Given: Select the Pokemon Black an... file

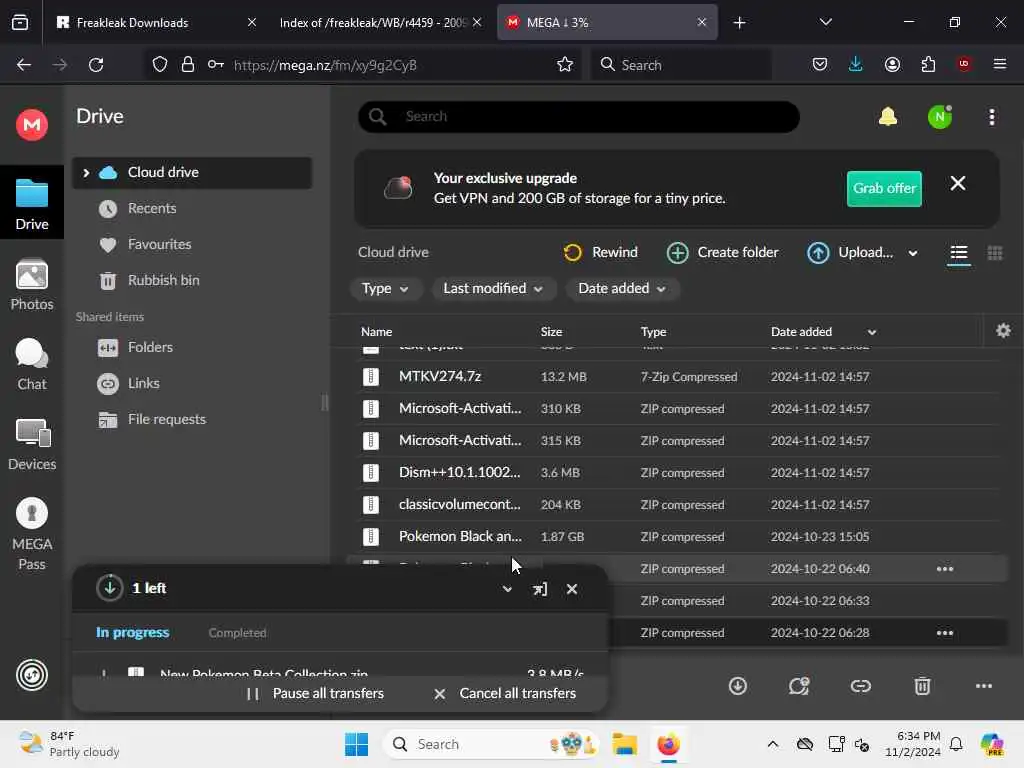Looking at the screenshot, I should click(x=679, y=537).
